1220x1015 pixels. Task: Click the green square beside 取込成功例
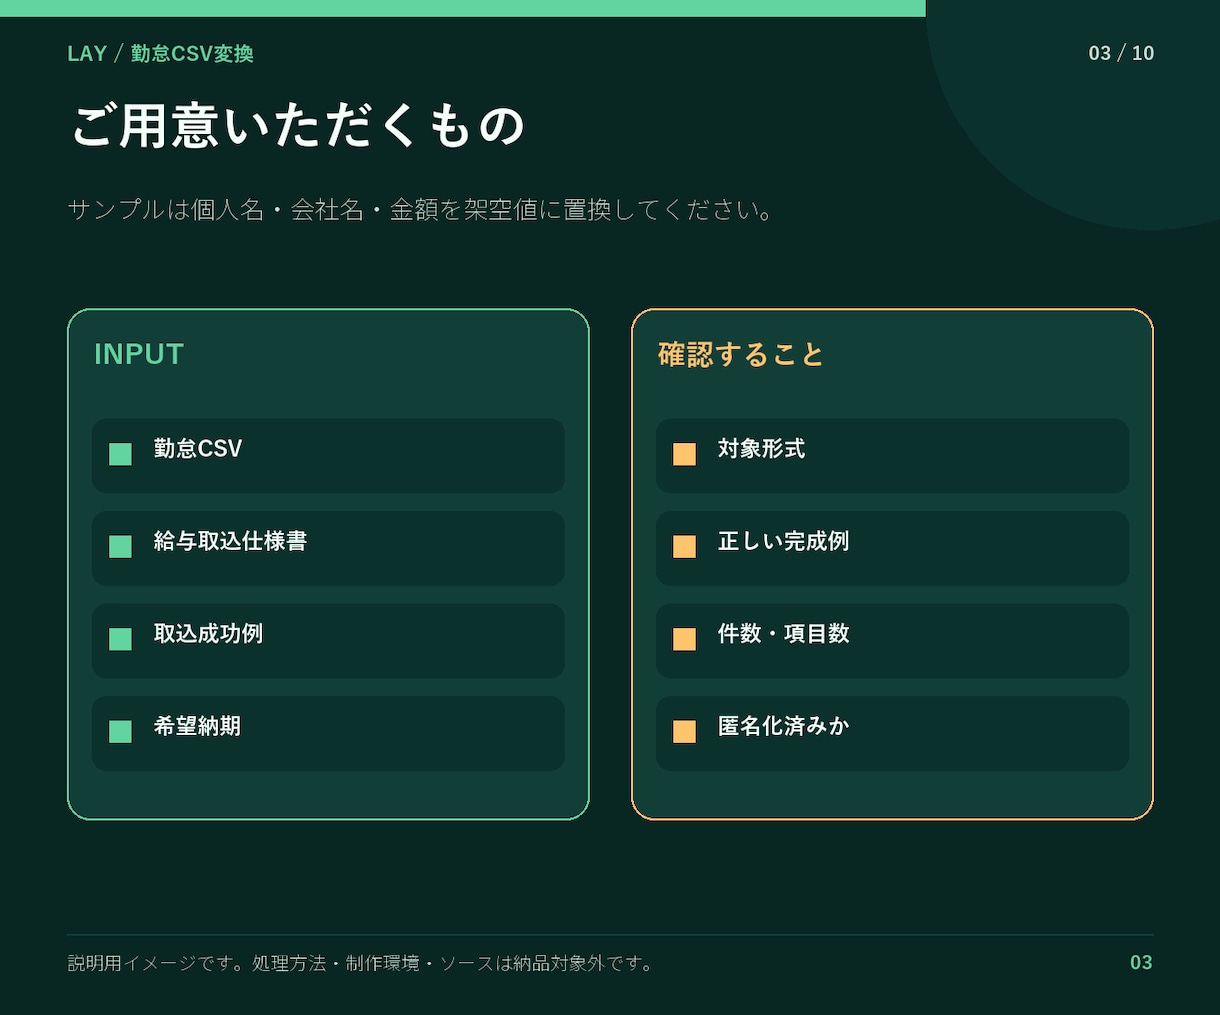[120, 639]
